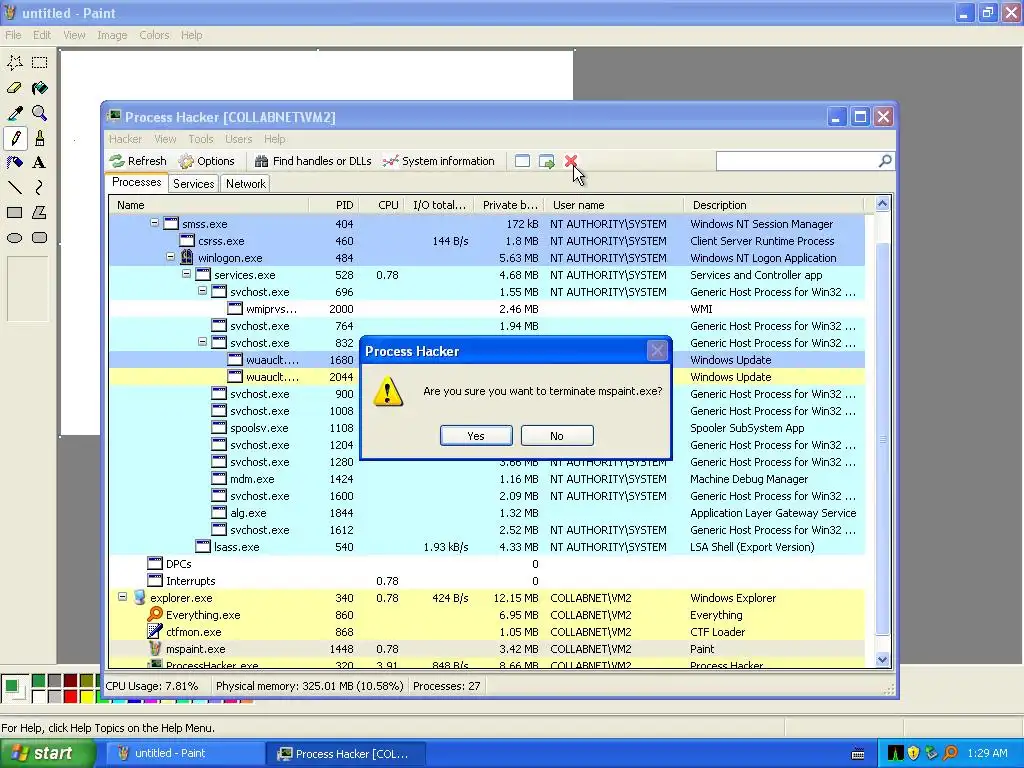Select wmiprvs process with PID 2000

pos(487,309)
